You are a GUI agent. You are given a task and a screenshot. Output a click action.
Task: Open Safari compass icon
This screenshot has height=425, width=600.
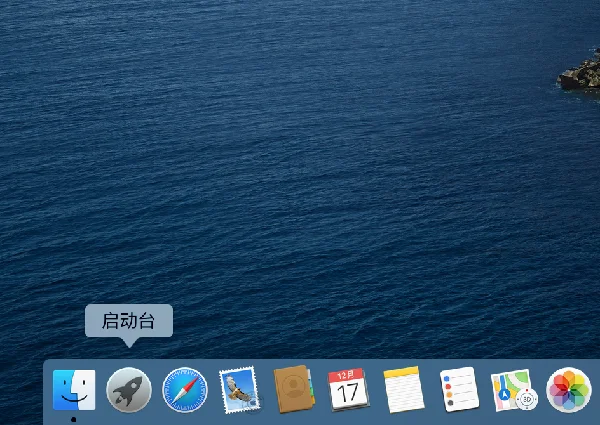click(185, 390)
